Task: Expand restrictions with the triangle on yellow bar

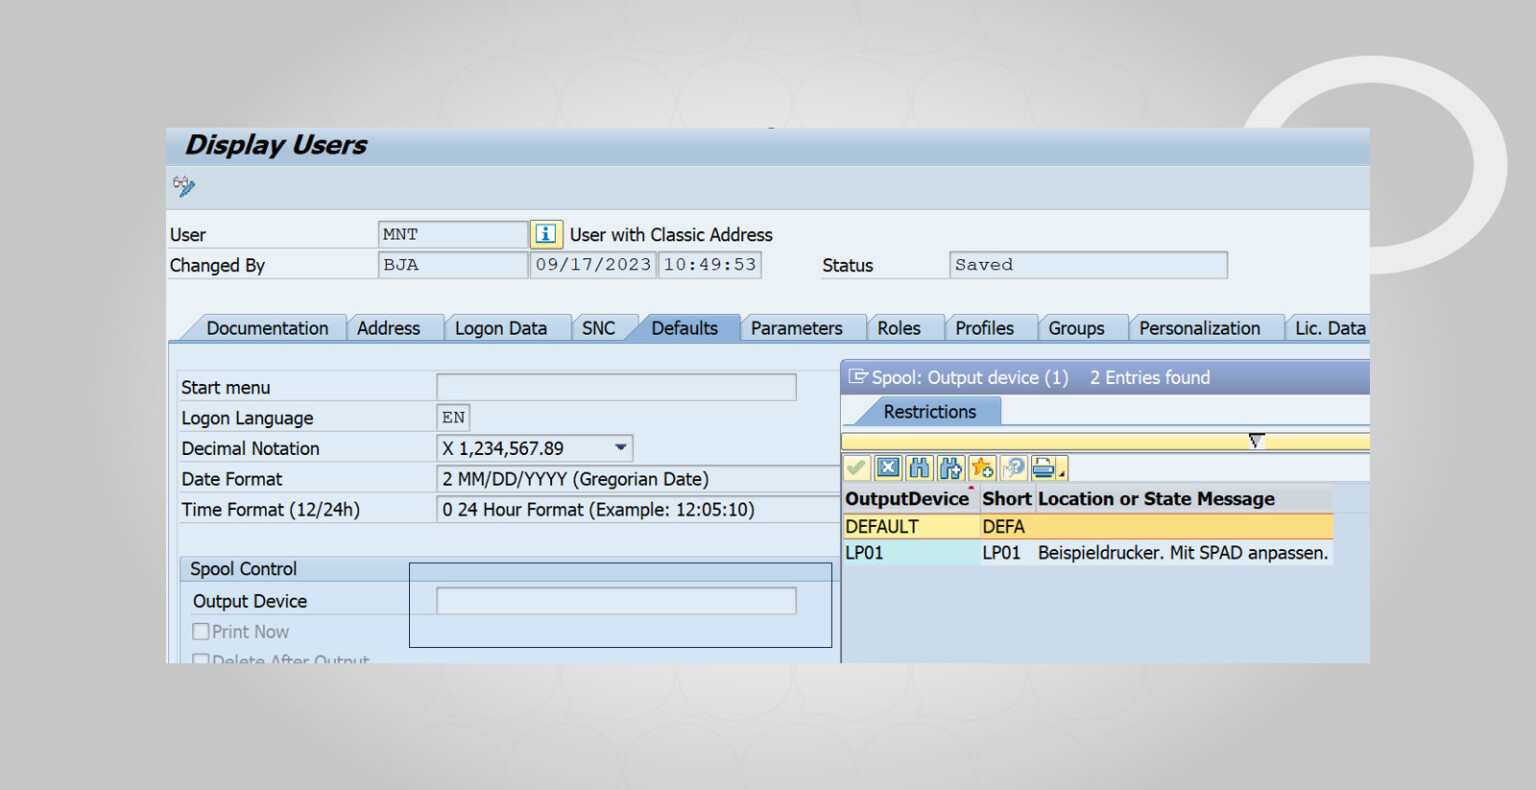Action: pos(1256,441)
